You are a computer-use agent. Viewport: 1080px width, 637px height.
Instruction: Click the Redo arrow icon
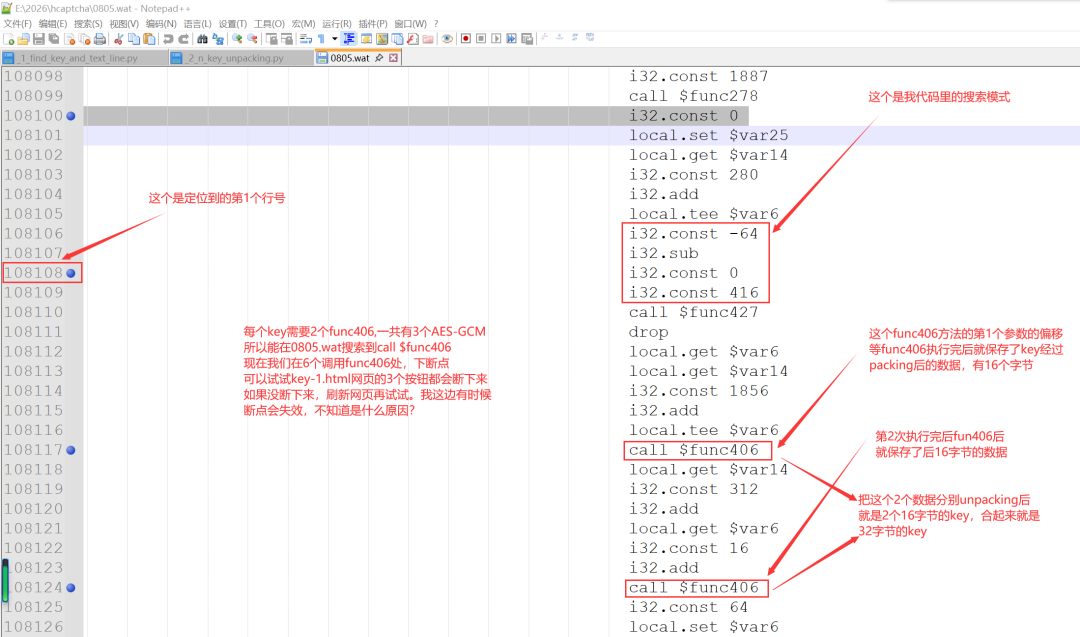coord(183,39)
